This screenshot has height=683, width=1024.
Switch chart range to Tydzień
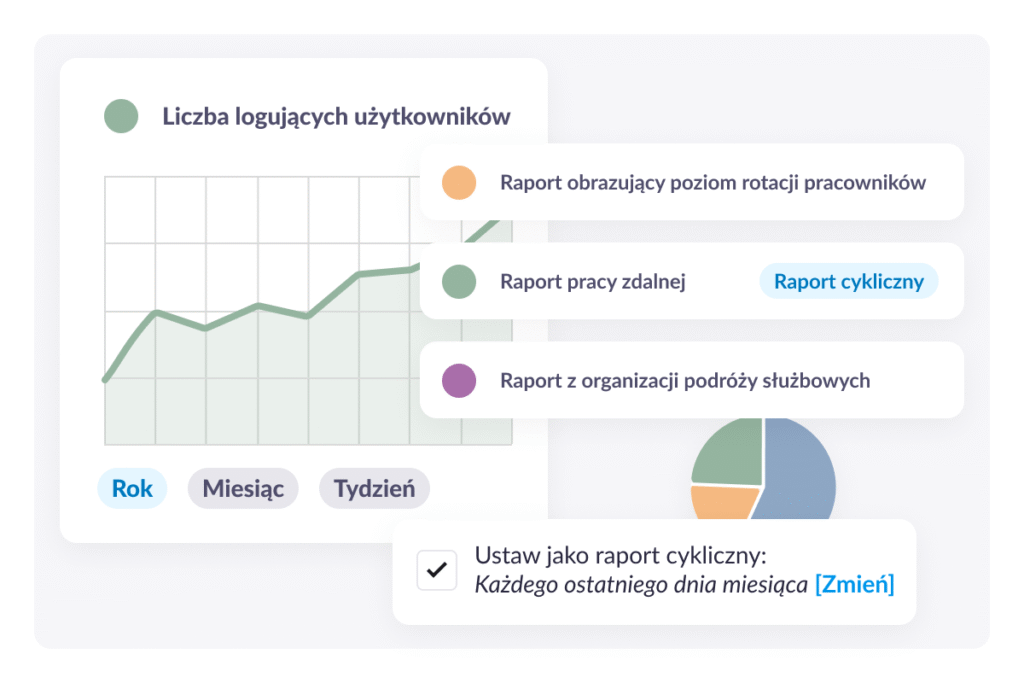click(374, 489)
